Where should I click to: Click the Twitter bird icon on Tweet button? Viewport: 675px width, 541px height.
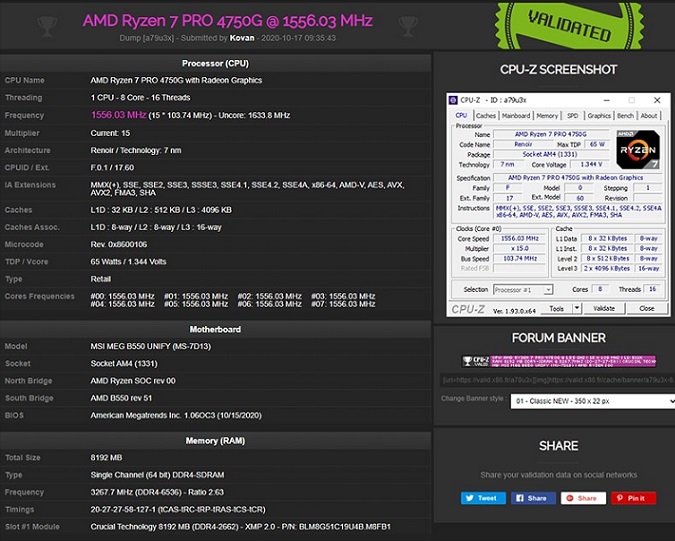pyautogui.click(x=470, y=498)
